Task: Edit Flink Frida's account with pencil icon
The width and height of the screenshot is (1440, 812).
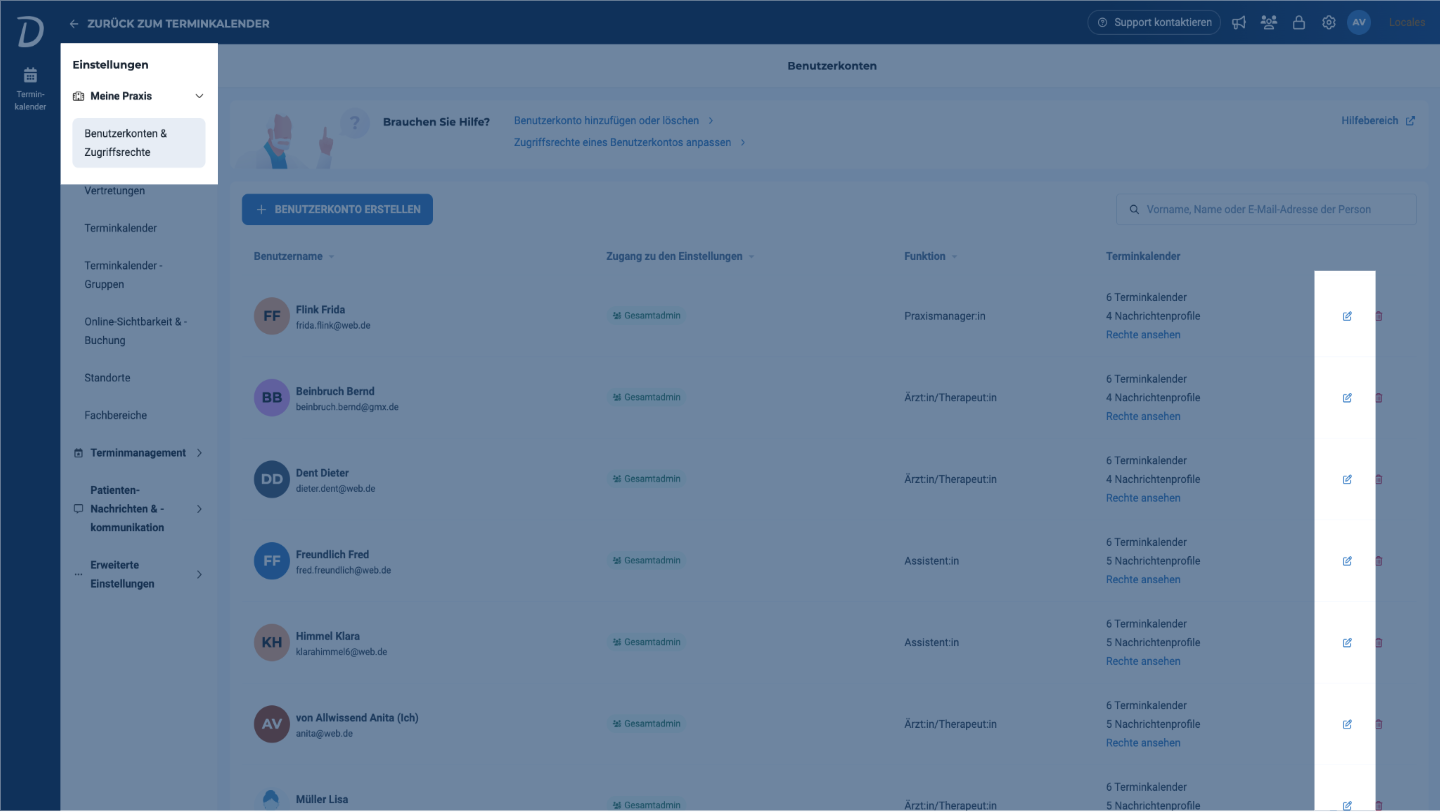Action: click(x=1347, y=316)
